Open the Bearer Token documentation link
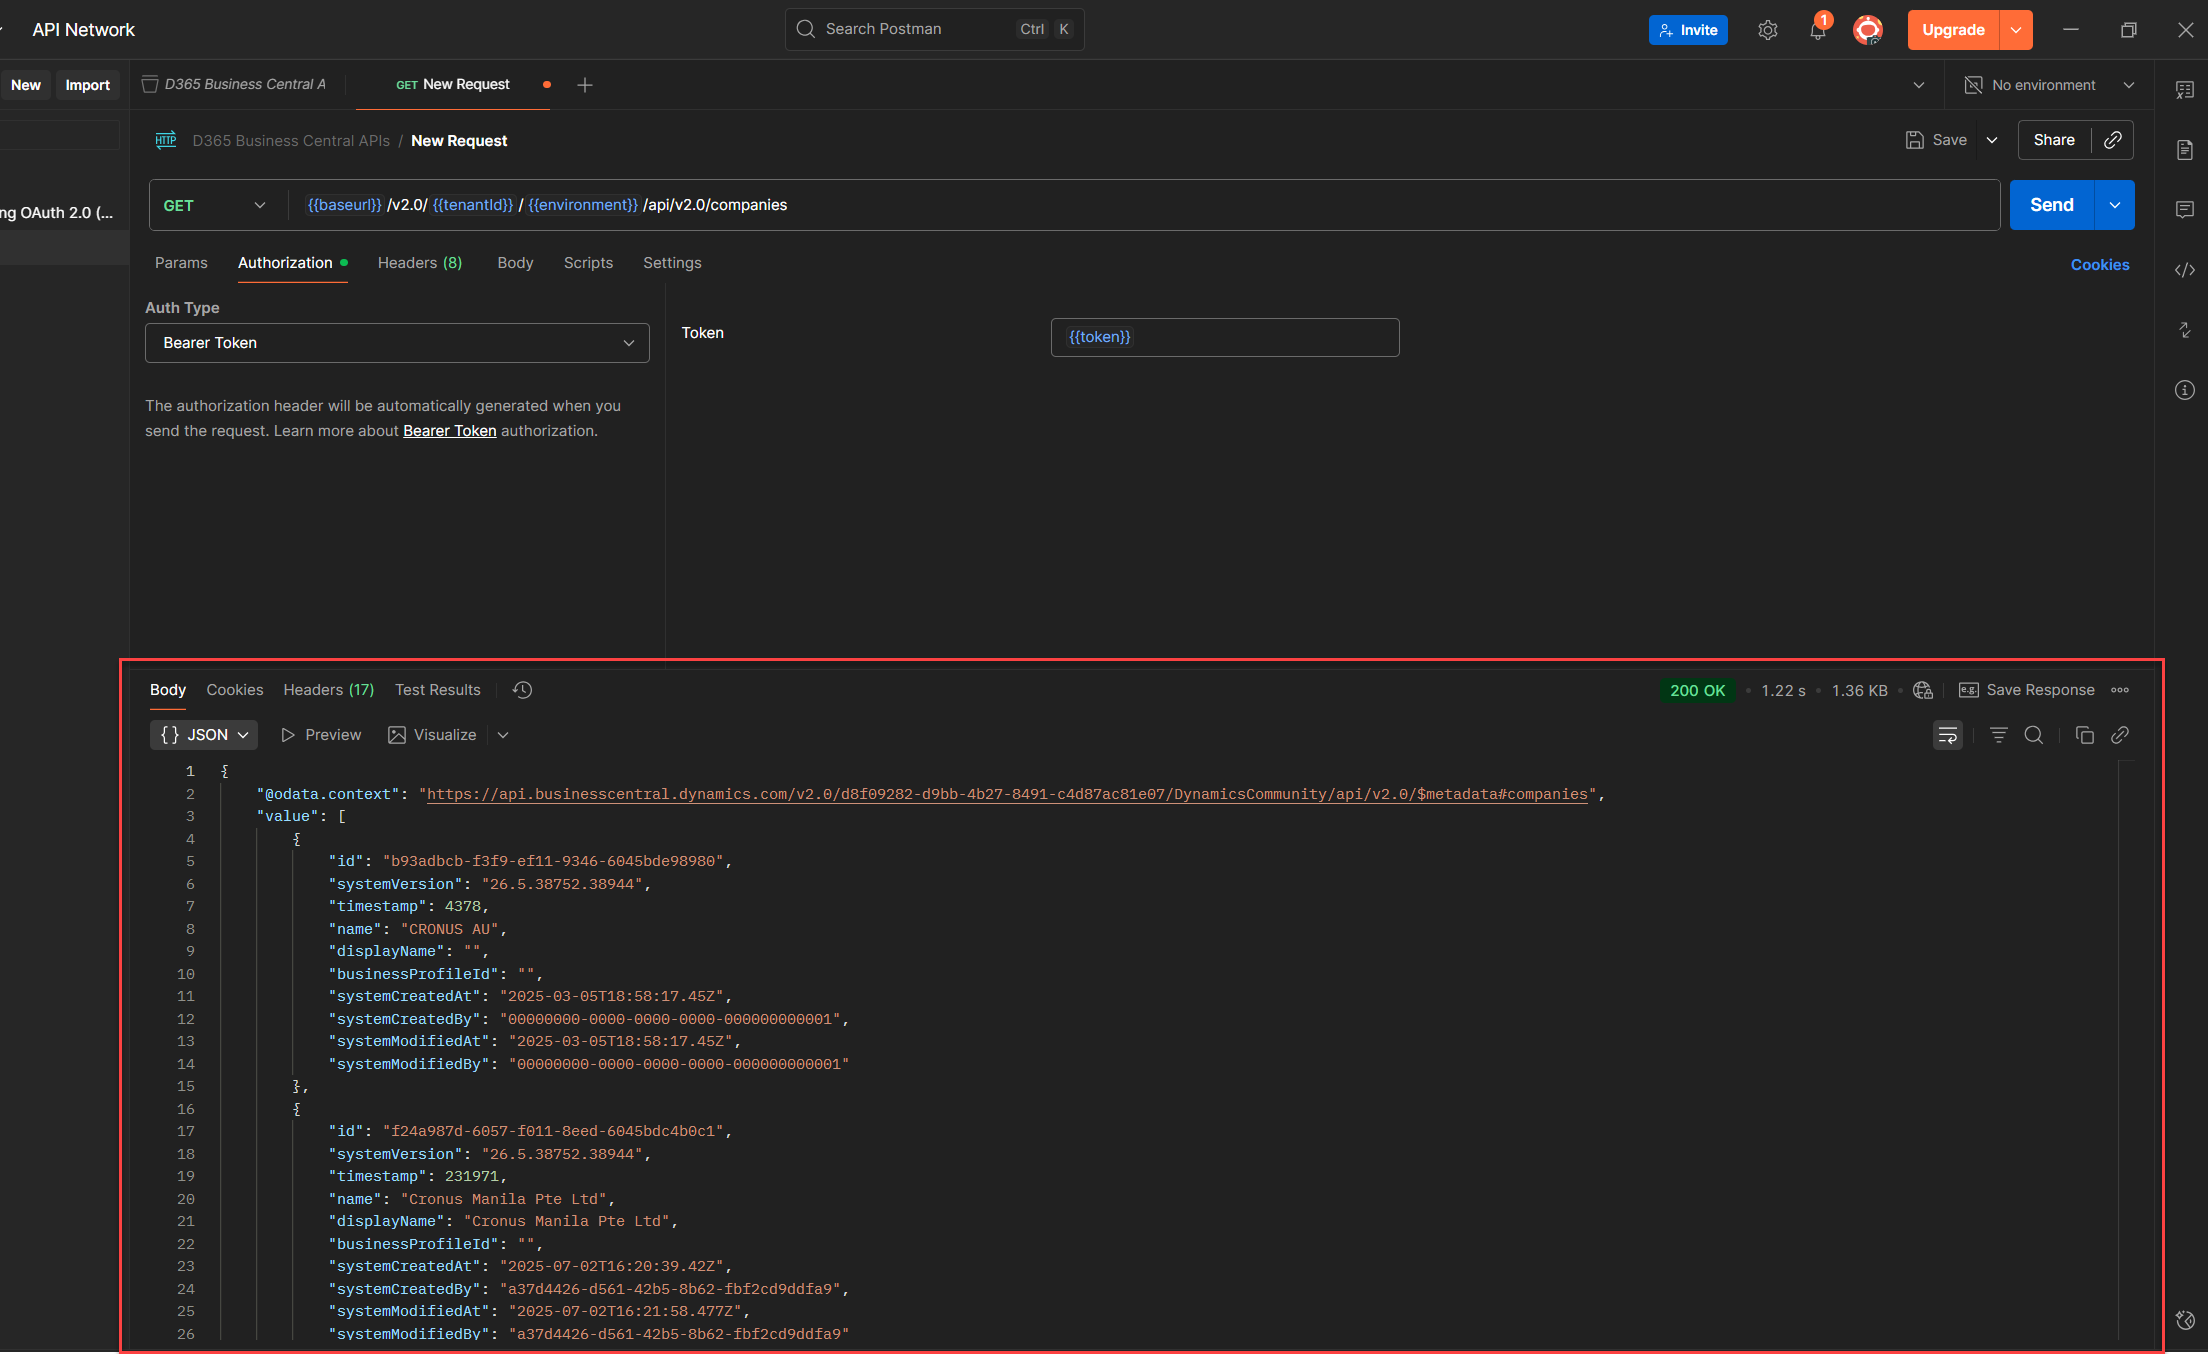 [x=449, y=431]
